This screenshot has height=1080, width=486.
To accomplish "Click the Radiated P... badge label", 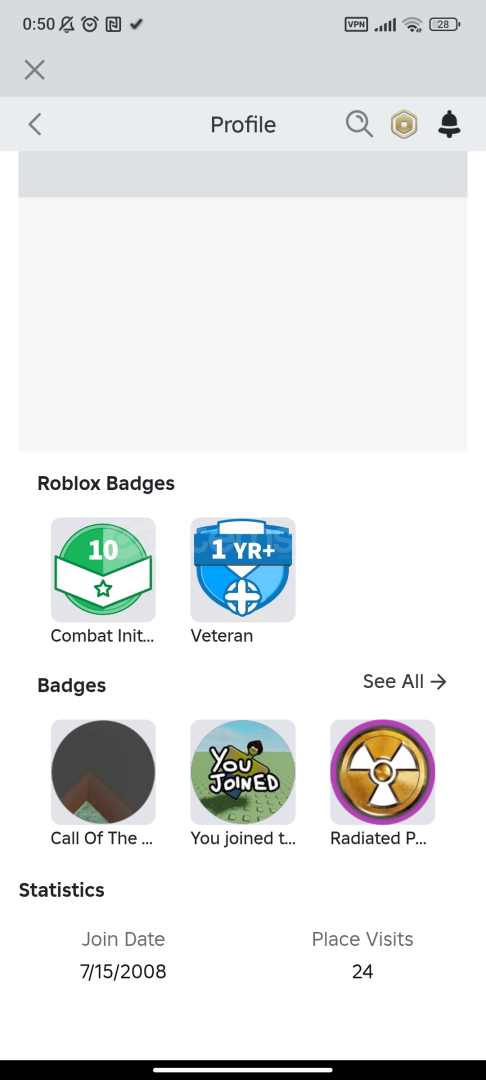I will tap(379, 838).
